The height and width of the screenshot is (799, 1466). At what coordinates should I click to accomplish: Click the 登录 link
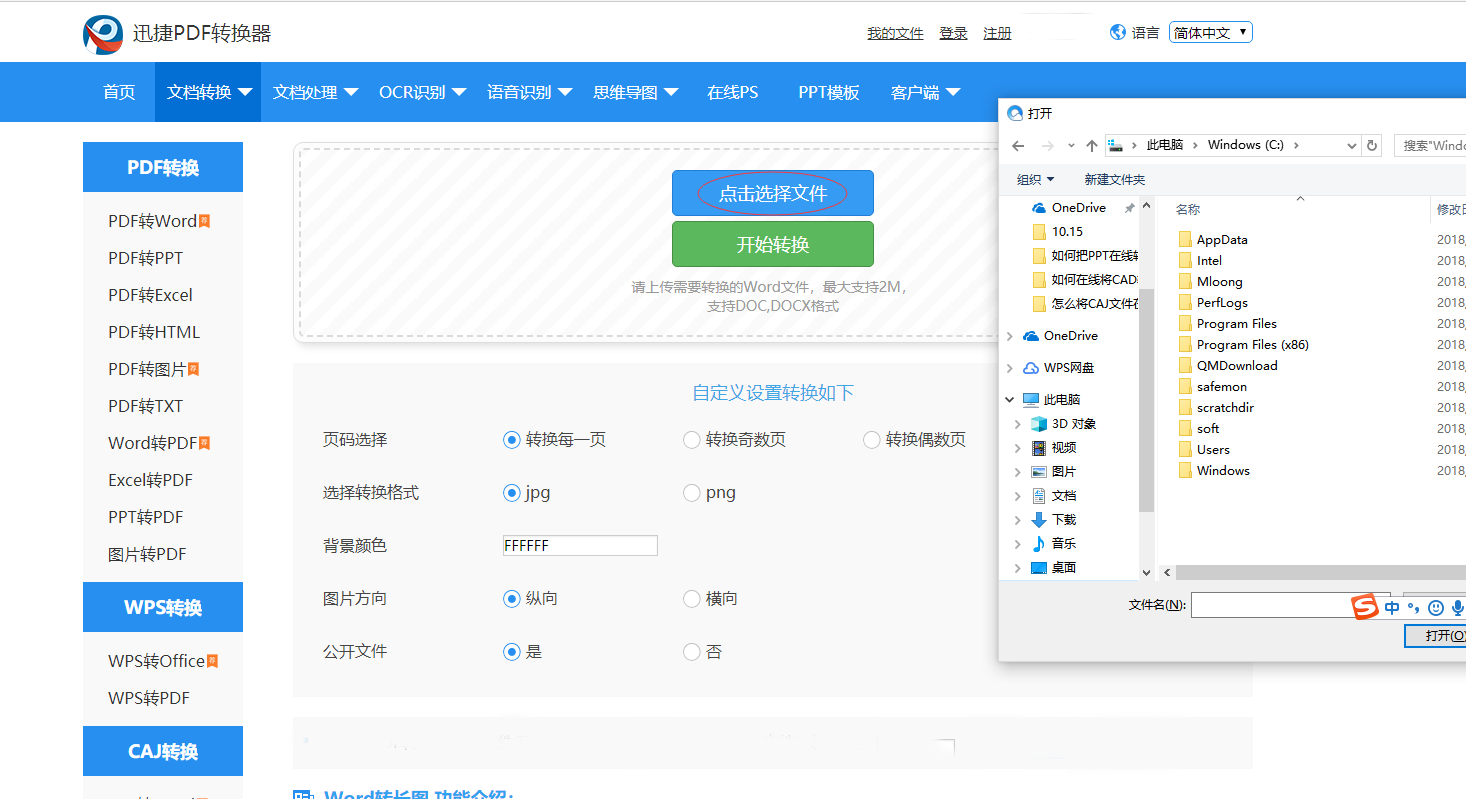click(953, 33)
